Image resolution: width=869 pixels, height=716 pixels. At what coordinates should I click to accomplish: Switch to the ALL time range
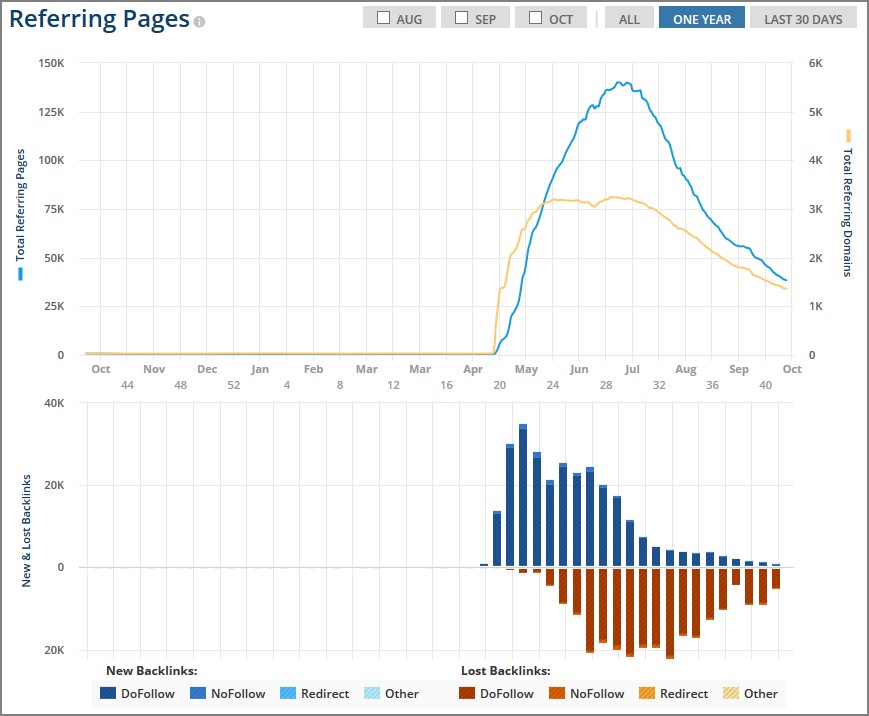tap(629, 18)
